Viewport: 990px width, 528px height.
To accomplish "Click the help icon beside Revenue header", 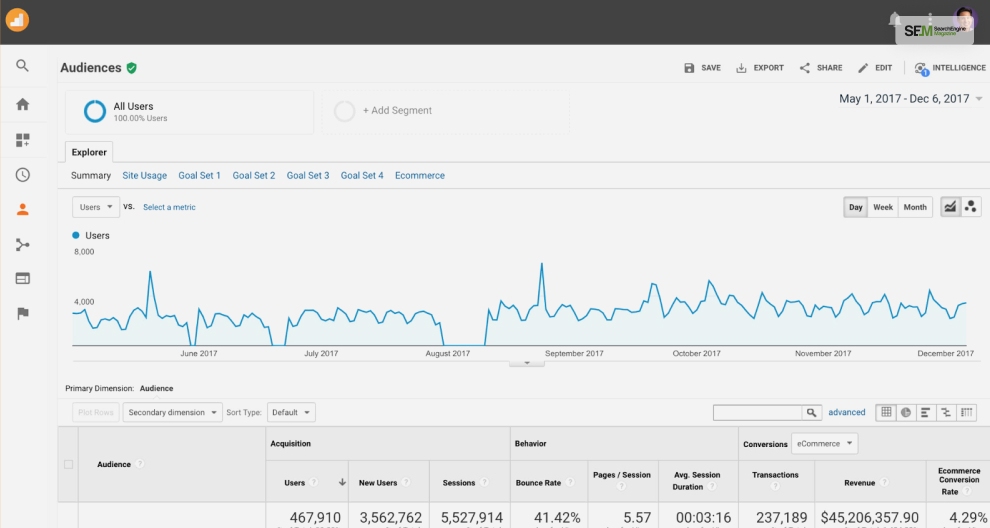I will [885, 483].
